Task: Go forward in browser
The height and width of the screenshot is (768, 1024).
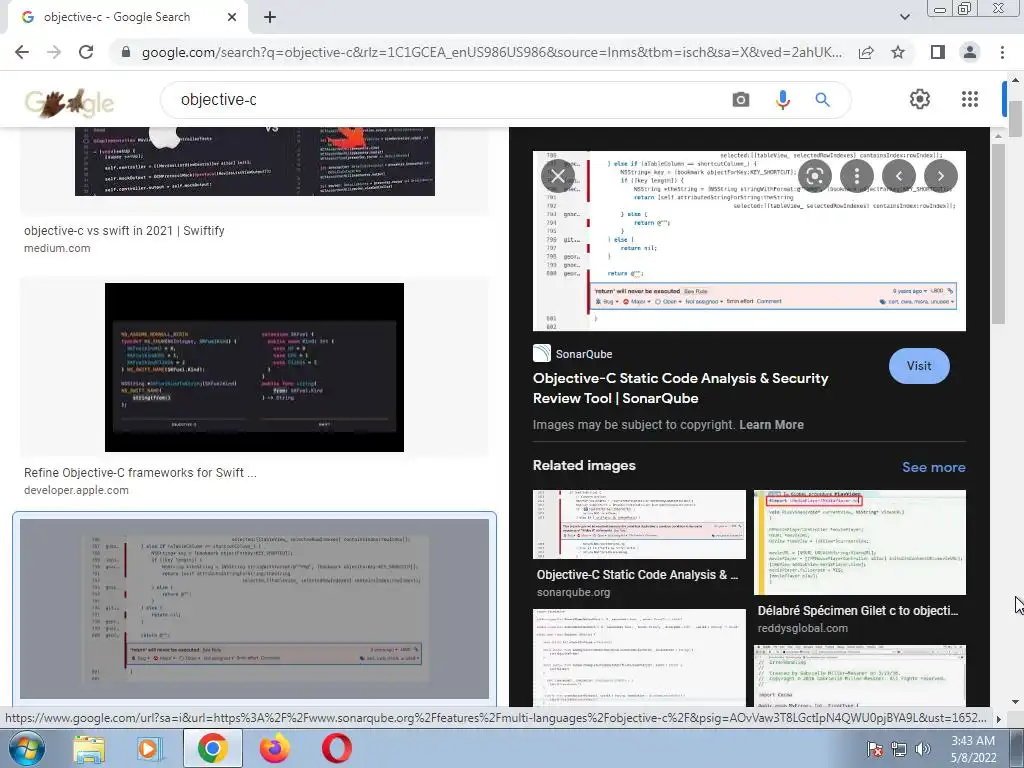Action: click(x=54, y=52)
